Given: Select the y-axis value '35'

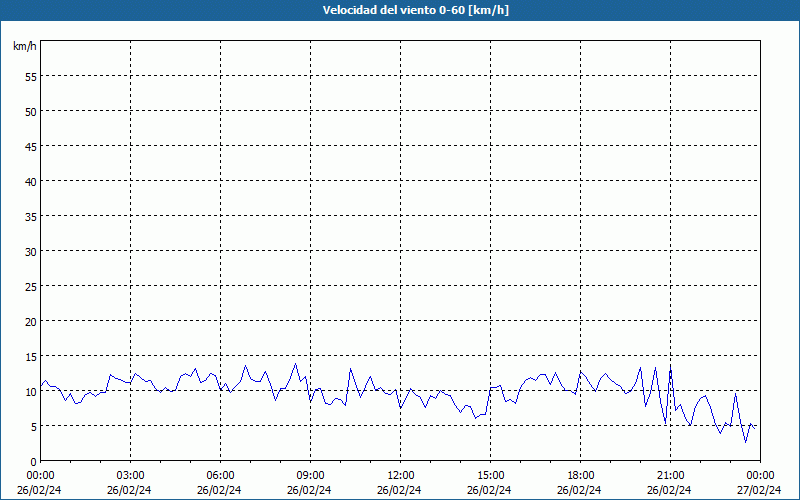Looking at the screenshot, I should [x=31, y=216].
